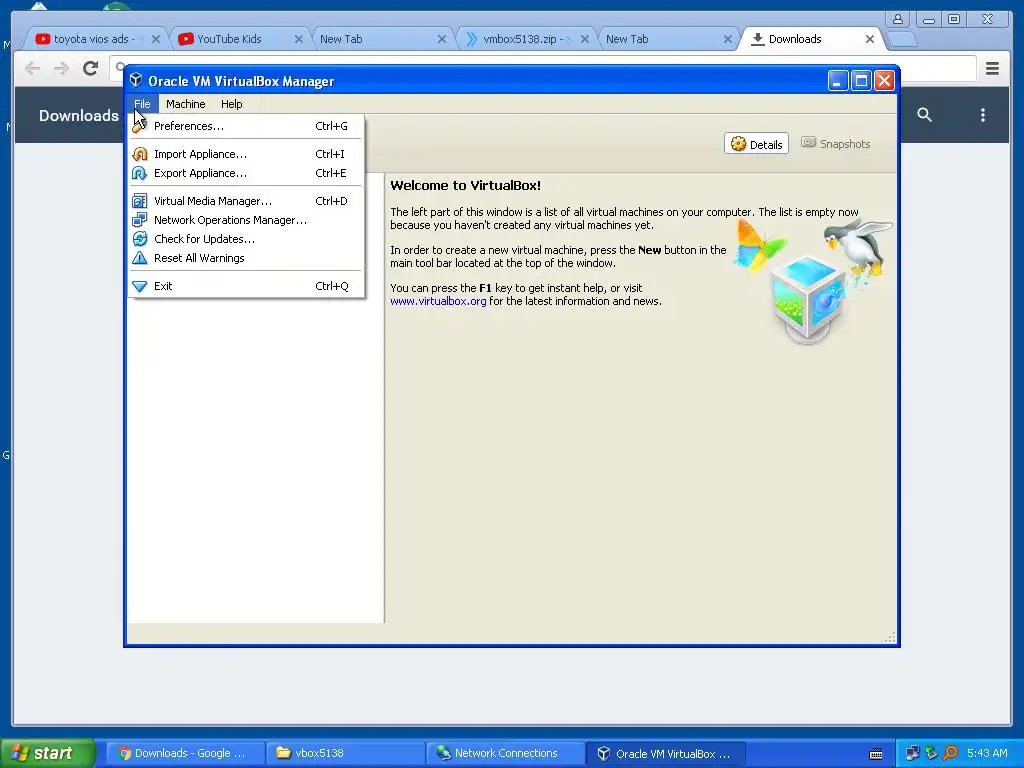This screenshot has width=1024, height=768.
Task: Choose Import Appliance menu entry
Action: click(x=246, y=154)
